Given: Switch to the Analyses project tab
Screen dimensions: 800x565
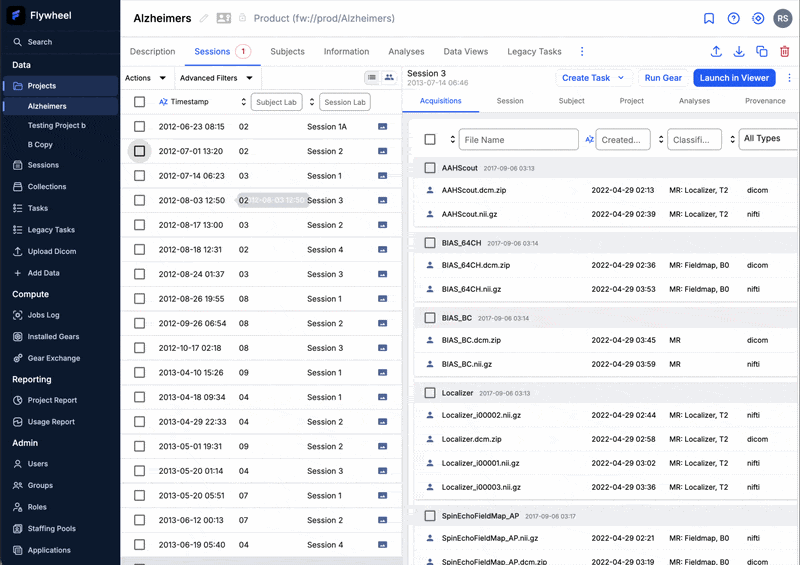Looking at the screenshot, I should coord(406,52).
